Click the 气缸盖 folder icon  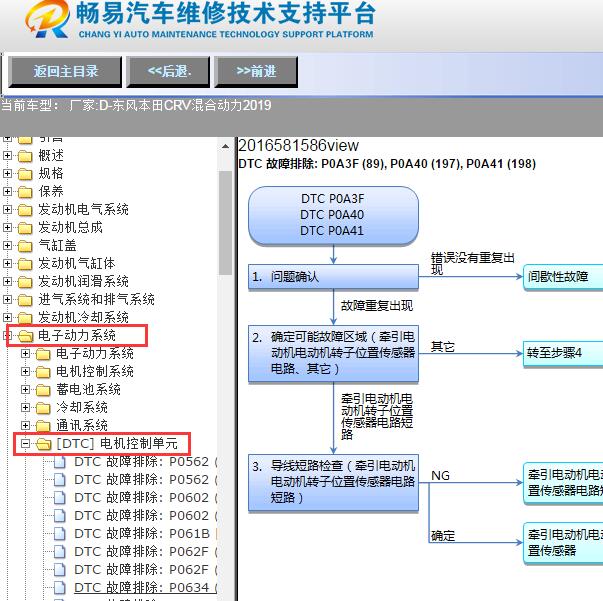(25, 246)
